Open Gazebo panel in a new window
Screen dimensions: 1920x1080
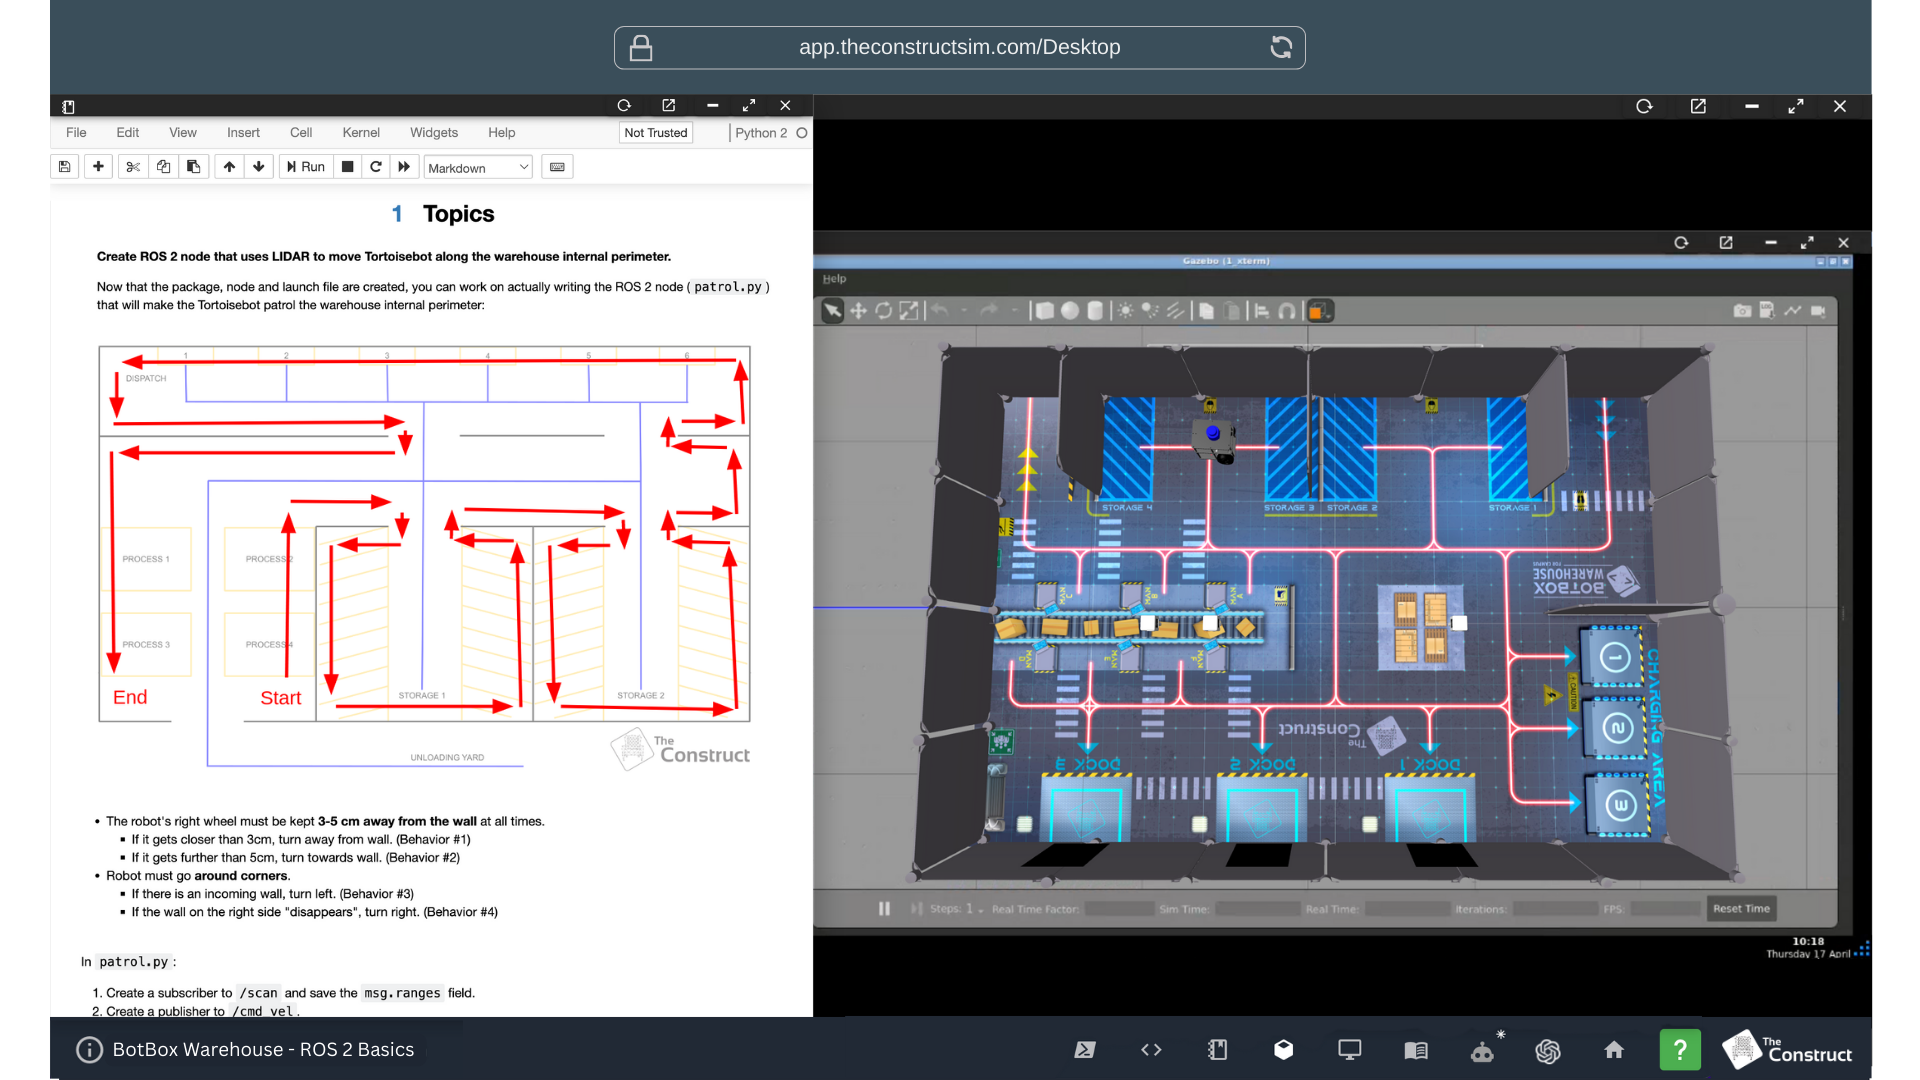tap(1726, 243)
